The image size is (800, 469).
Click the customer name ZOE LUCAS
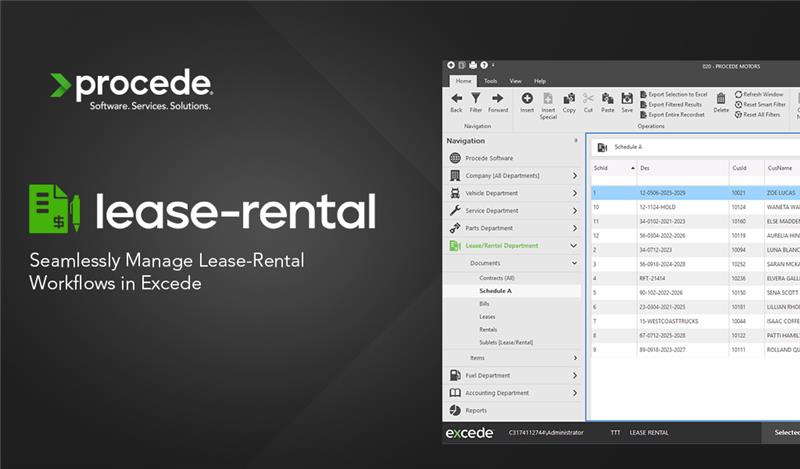coord(781,193)
